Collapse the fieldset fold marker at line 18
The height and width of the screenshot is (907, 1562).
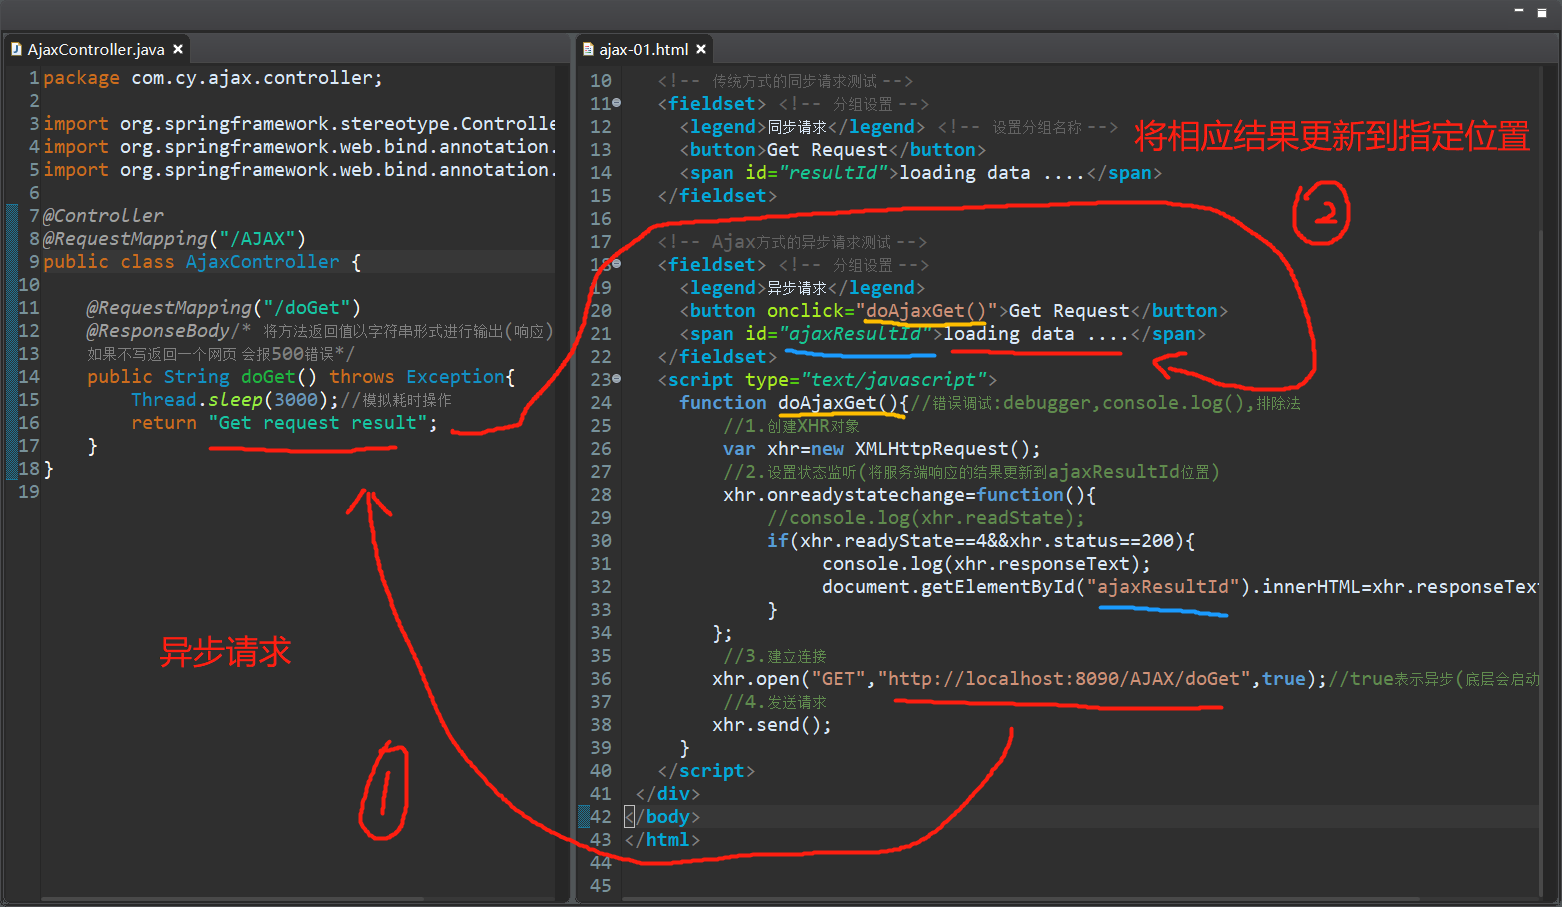click(617, 264)
